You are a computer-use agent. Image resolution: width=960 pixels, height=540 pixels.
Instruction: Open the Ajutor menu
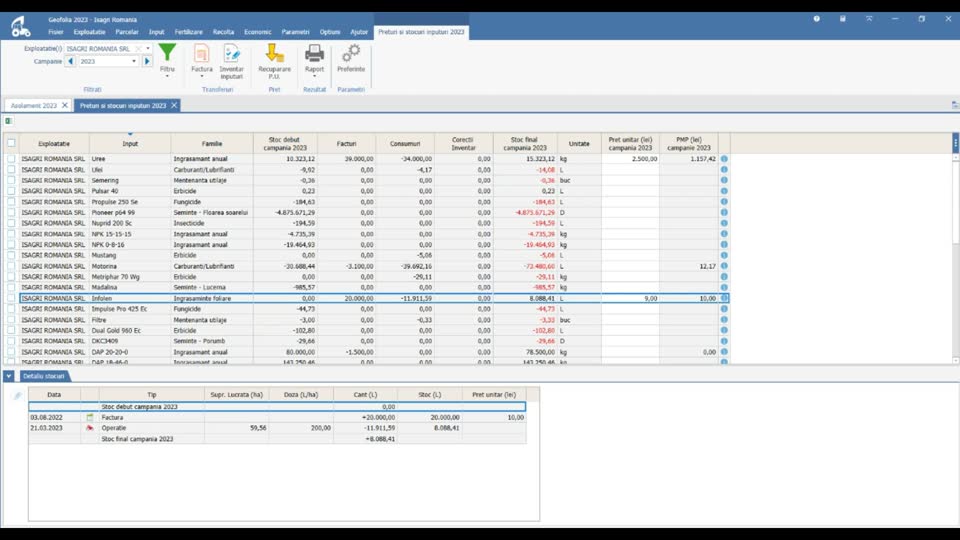coord(359,32)
